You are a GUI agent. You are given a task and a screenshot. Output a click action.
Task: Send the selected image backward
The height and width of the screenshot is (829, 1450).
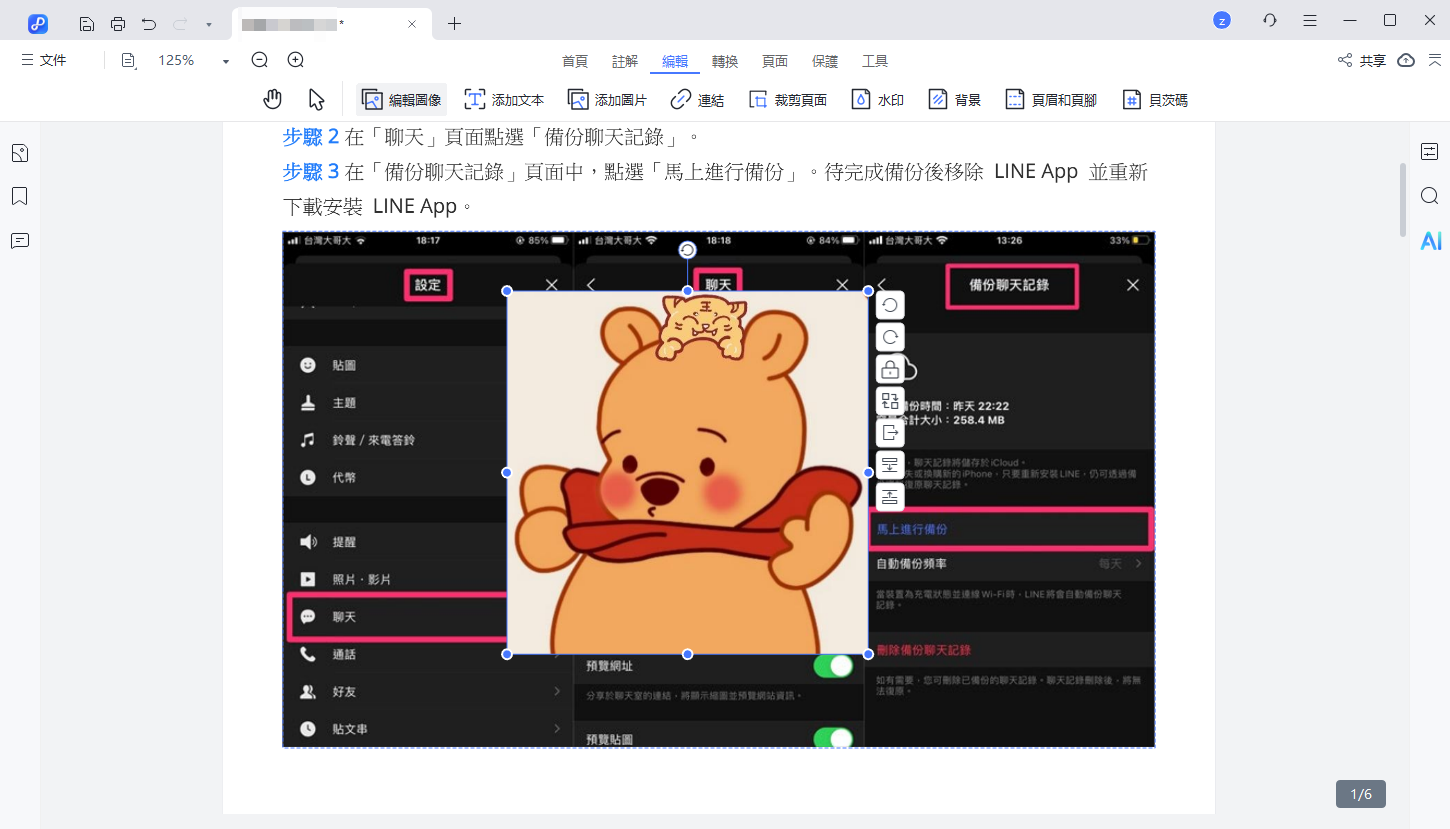pyautogui.click(x=890, y=465)
